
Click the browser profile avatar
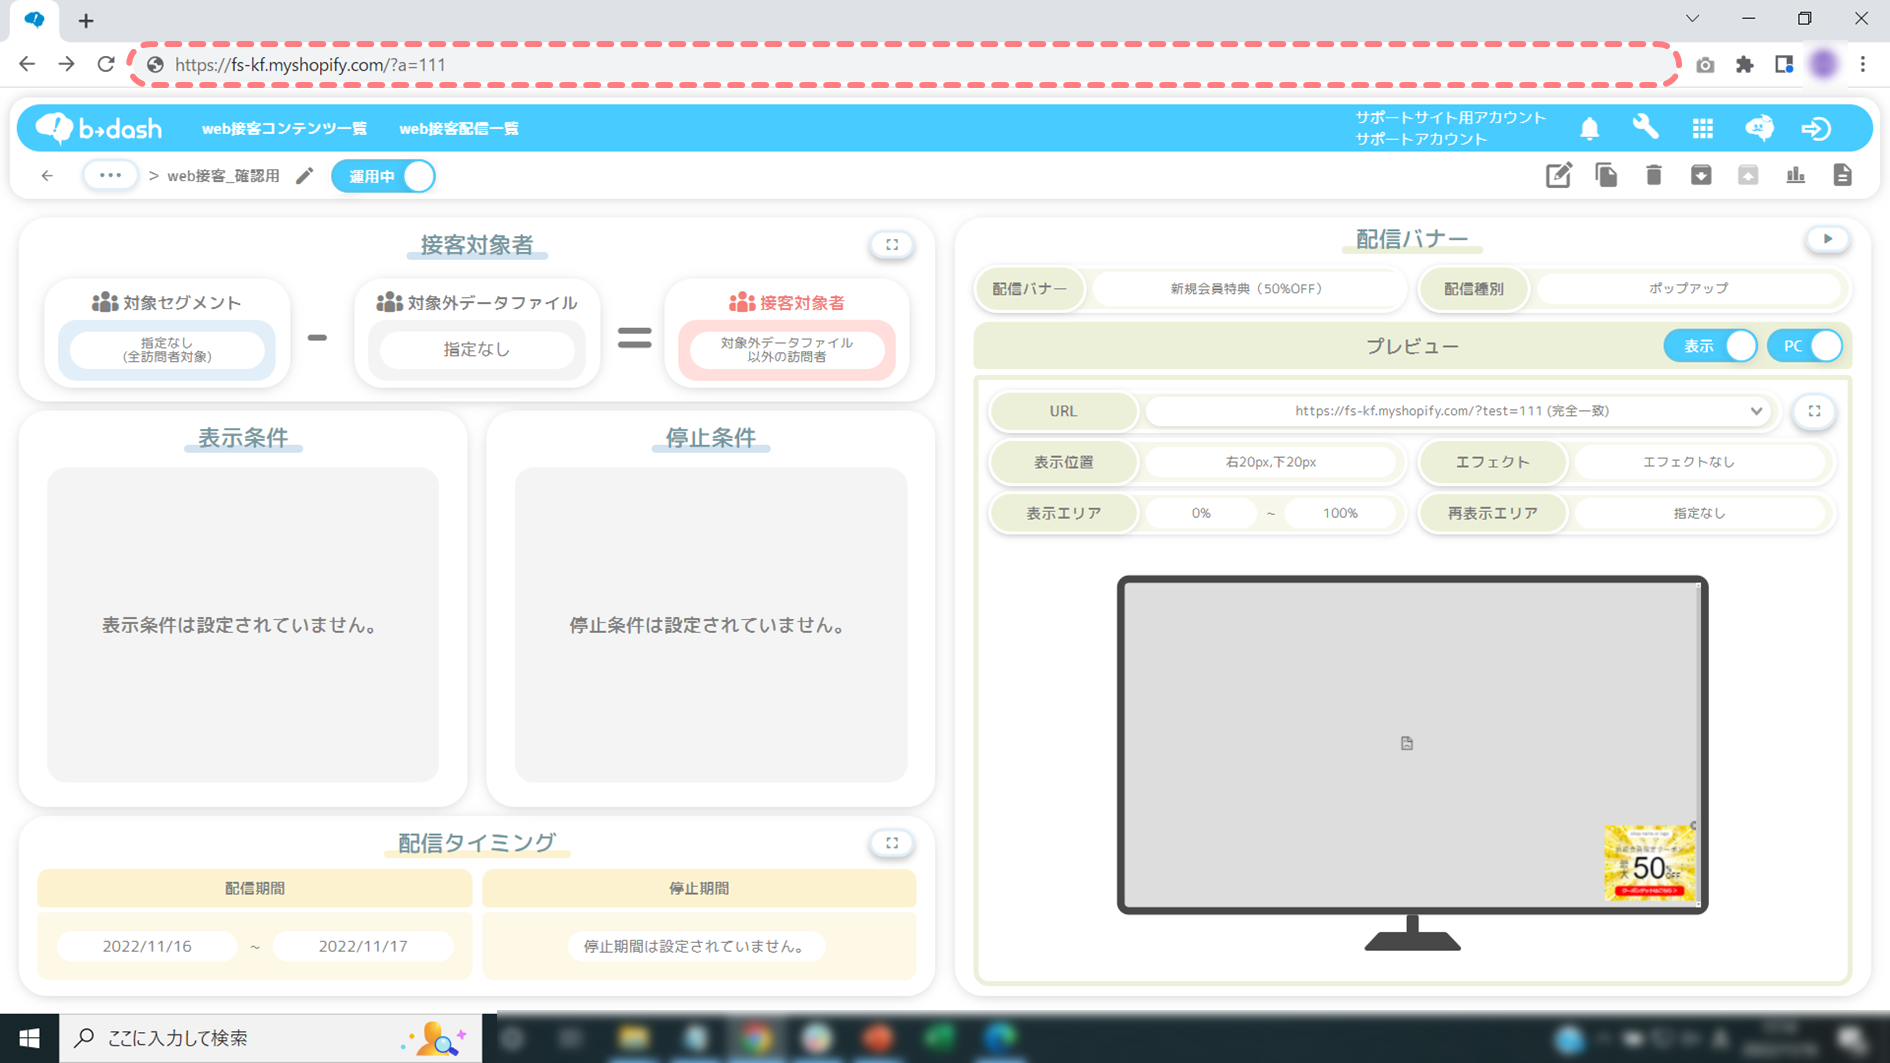(1824, 64)
